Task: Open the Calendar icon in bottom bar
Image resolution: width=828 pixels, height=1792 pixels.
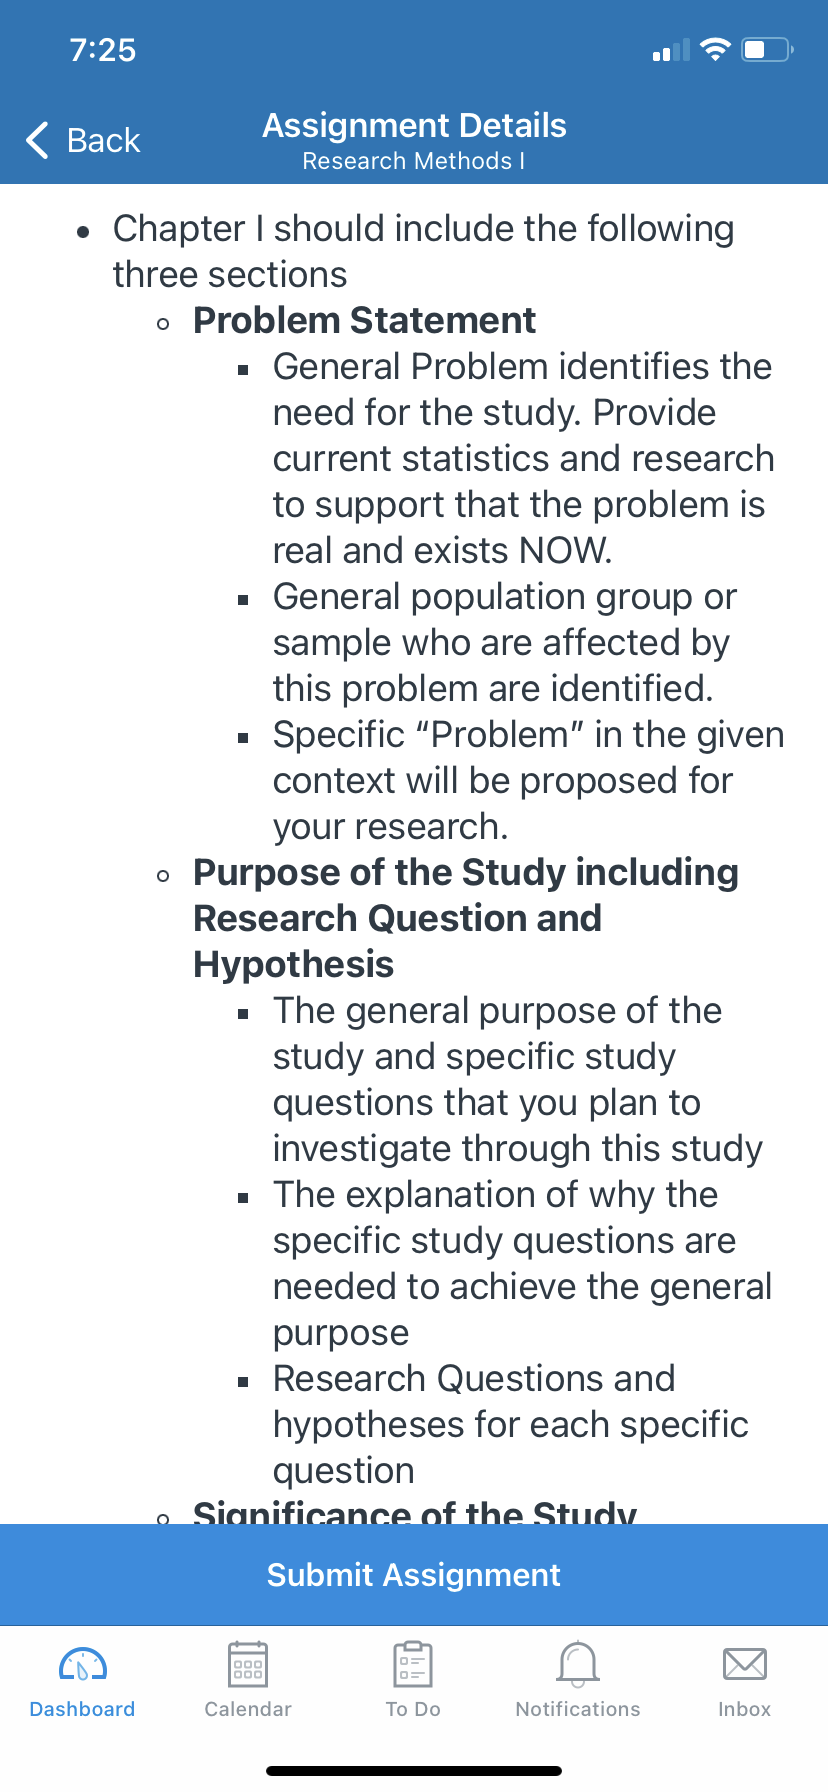Action: pyautogui.click(x=248, y=1665)
